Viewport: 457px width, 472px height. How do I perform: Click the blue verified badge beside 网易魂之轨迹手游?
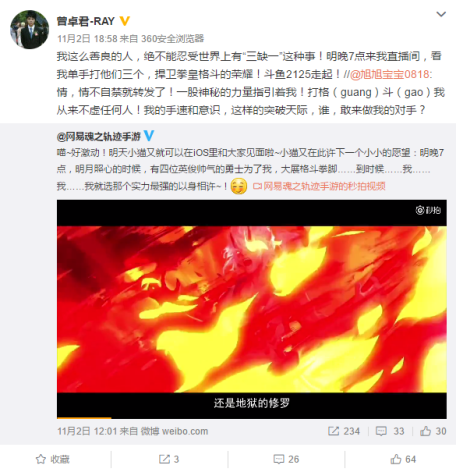(148, 136)
